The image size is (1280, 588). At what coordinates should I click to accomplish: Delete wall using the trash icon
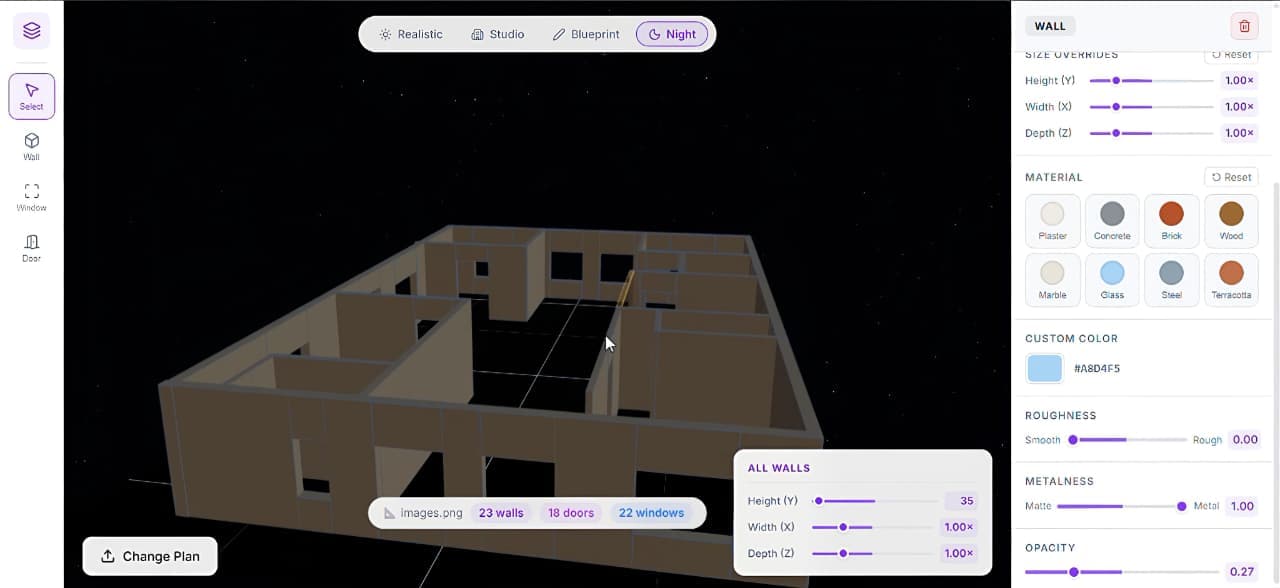(x=1244, y=27)
